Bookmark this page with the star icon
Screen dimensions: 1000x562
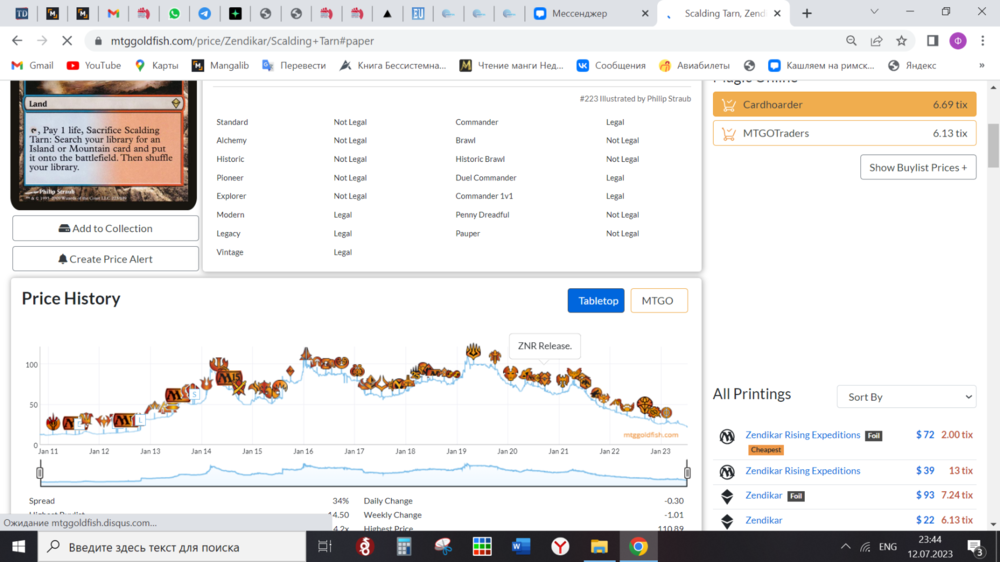tap(901, 41)
